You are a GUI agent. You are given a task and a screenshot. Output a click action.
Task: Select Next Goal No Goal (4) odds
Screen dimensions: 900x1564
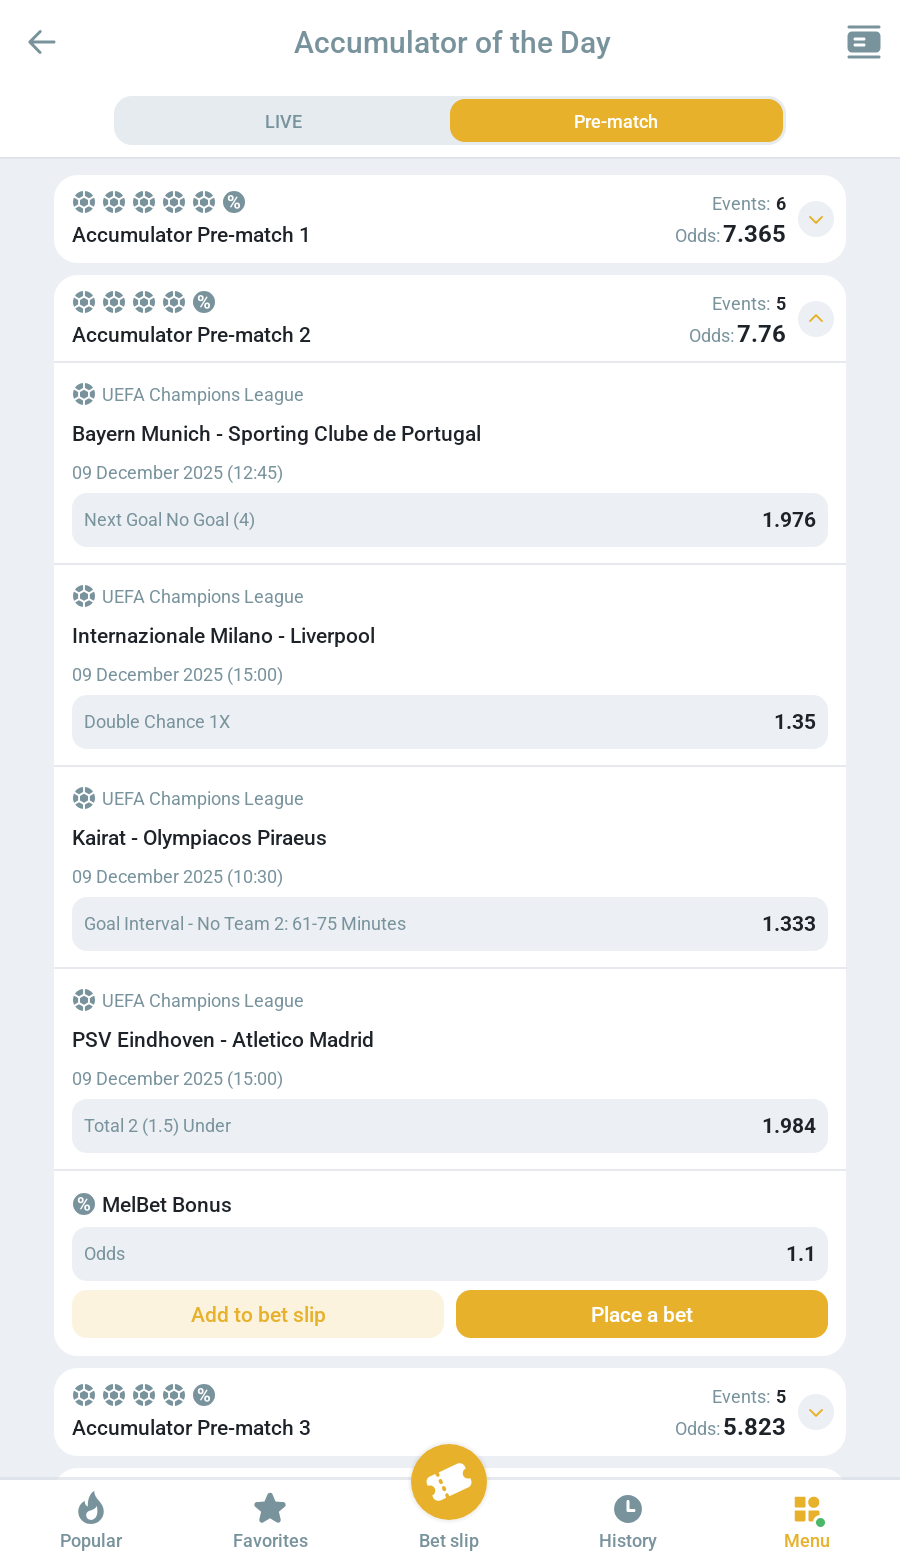[x=450, y=520]
